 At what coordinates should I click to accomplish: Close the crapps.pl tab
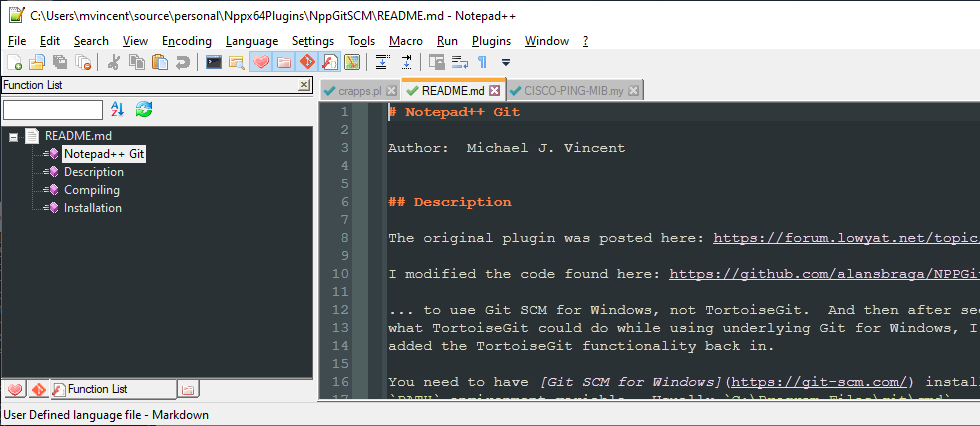[x=391, y=91]
